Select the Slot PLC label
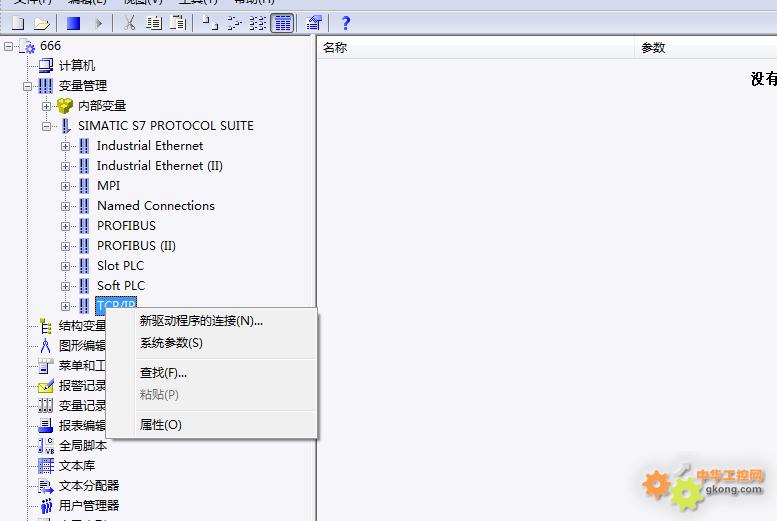777x521 pixels. (x=120, y=266)
